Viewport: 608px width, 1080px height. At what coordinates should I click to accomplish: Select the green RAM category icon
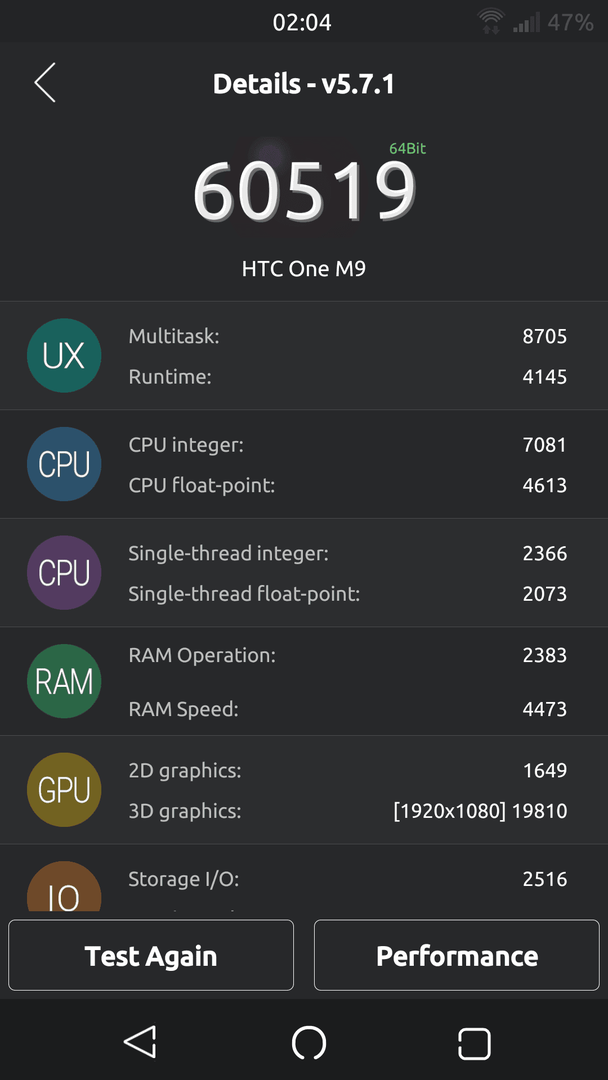pyautogui.click(x=64, y=681)
